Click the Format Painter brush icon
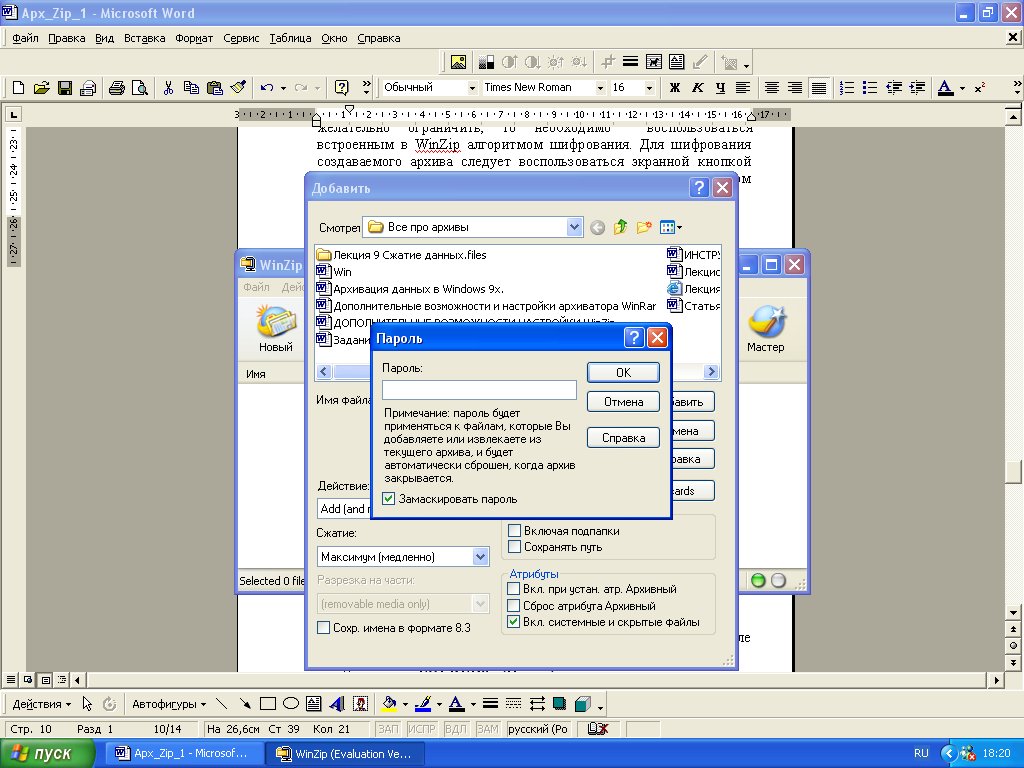The image size is (1024, 768). pyautogui.click(x=238, y=88)
